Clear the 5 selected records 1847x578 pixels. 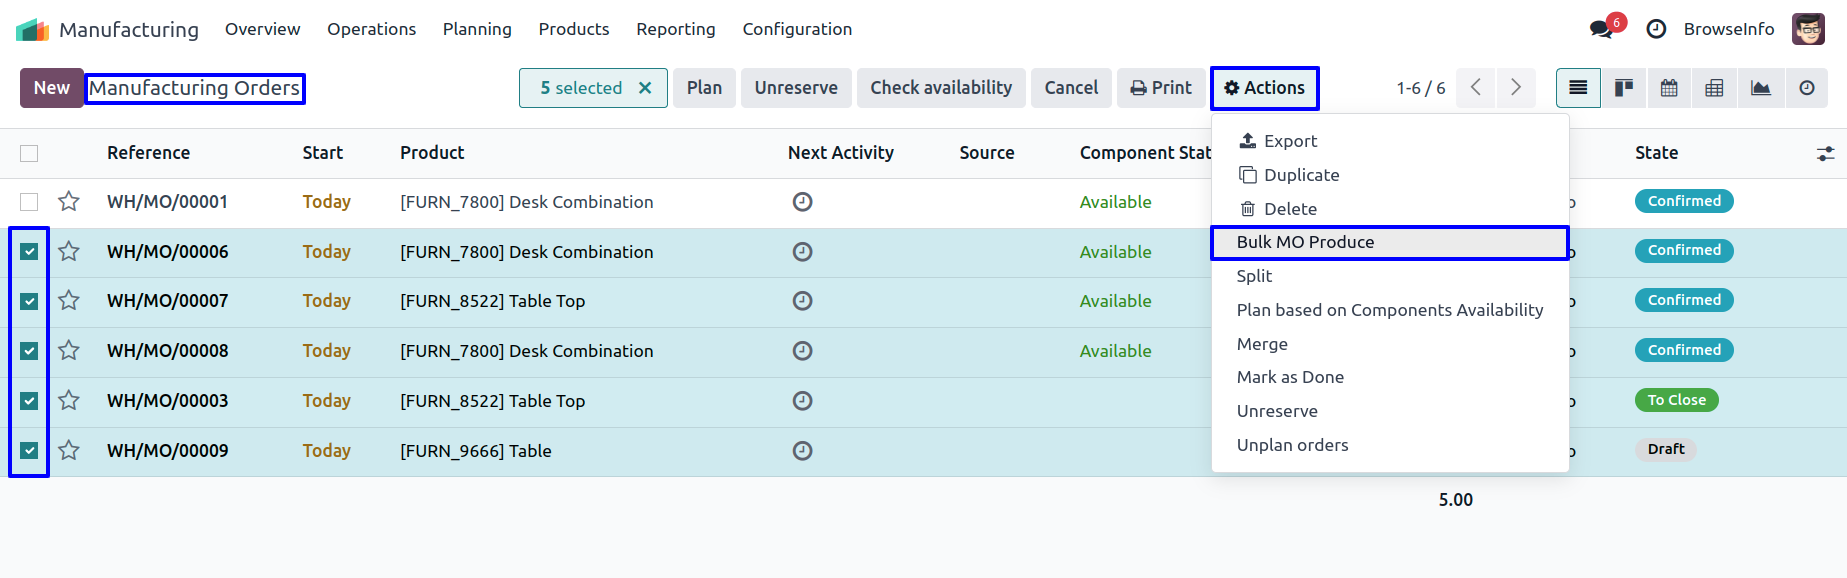pyautogui.click(x=645, y=88)
